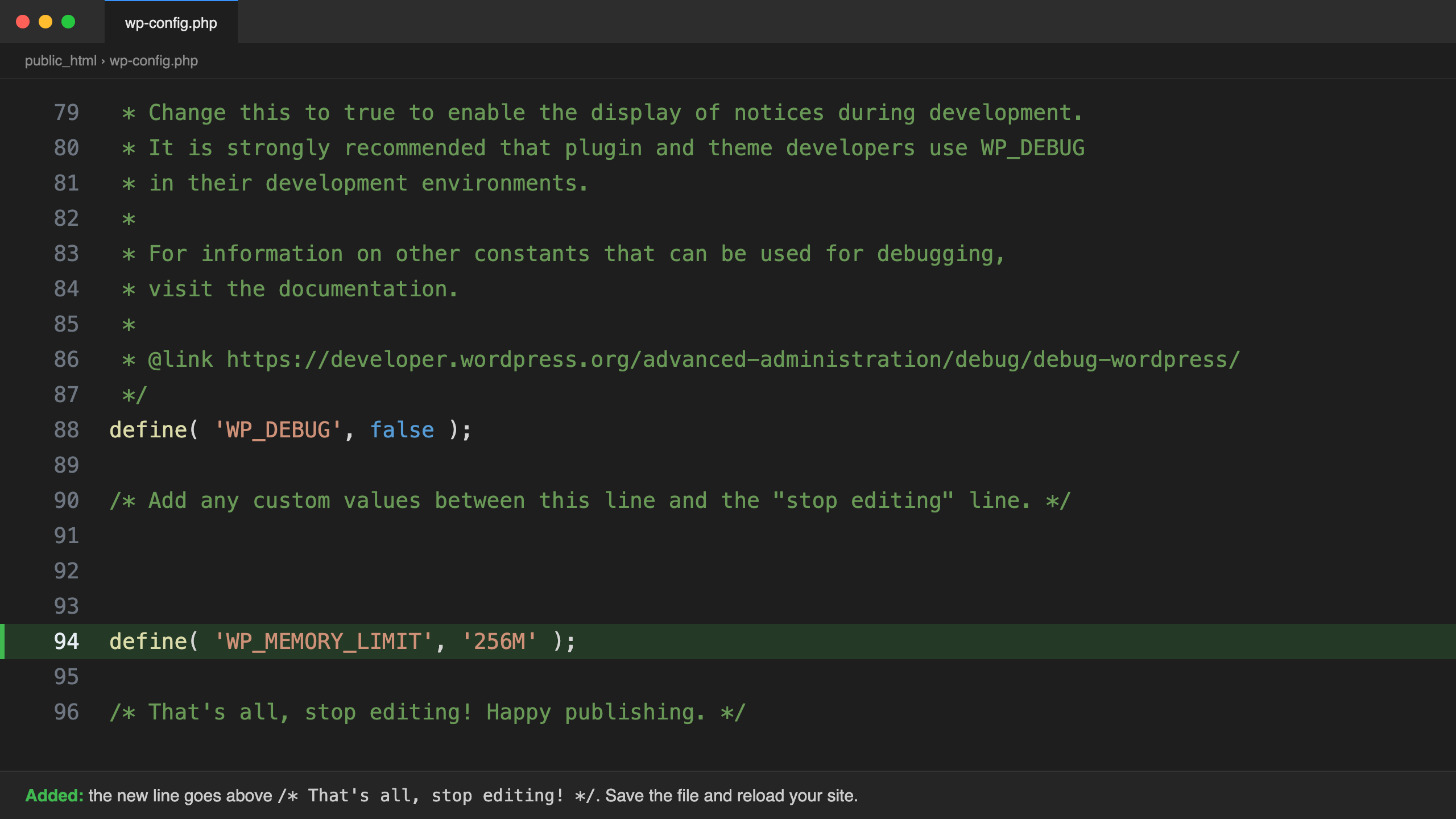The image size is (1456, 819).
Task: Click the "Happy publishing." comment text on line 96
Action: 596,712
